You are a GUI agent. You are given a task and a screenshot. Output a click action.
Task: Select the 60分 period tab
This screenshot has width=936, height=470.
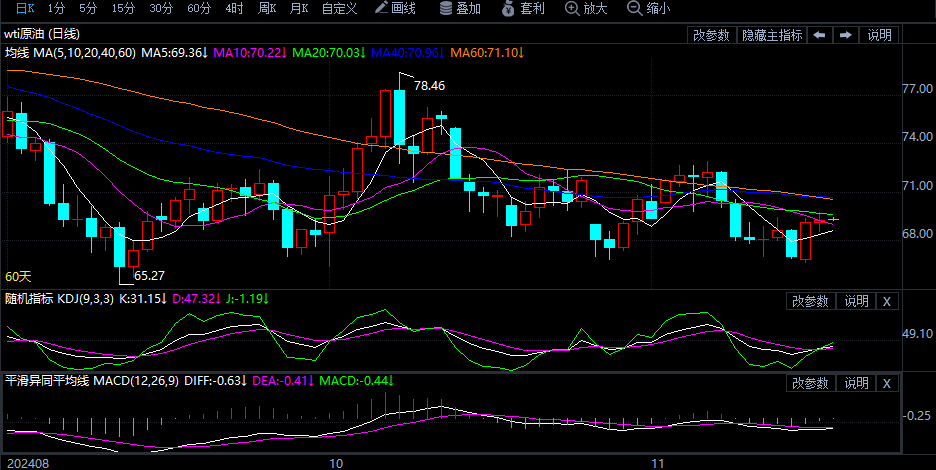199,9
